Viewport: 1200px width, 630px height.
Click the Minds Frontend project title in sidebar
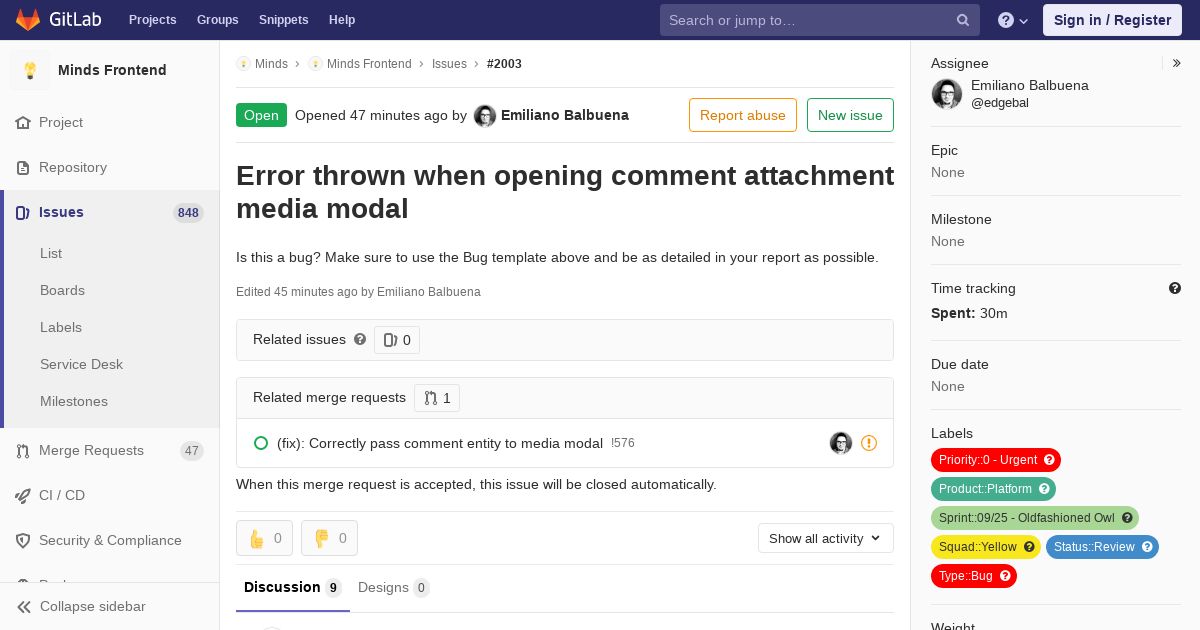click(112, 70)
